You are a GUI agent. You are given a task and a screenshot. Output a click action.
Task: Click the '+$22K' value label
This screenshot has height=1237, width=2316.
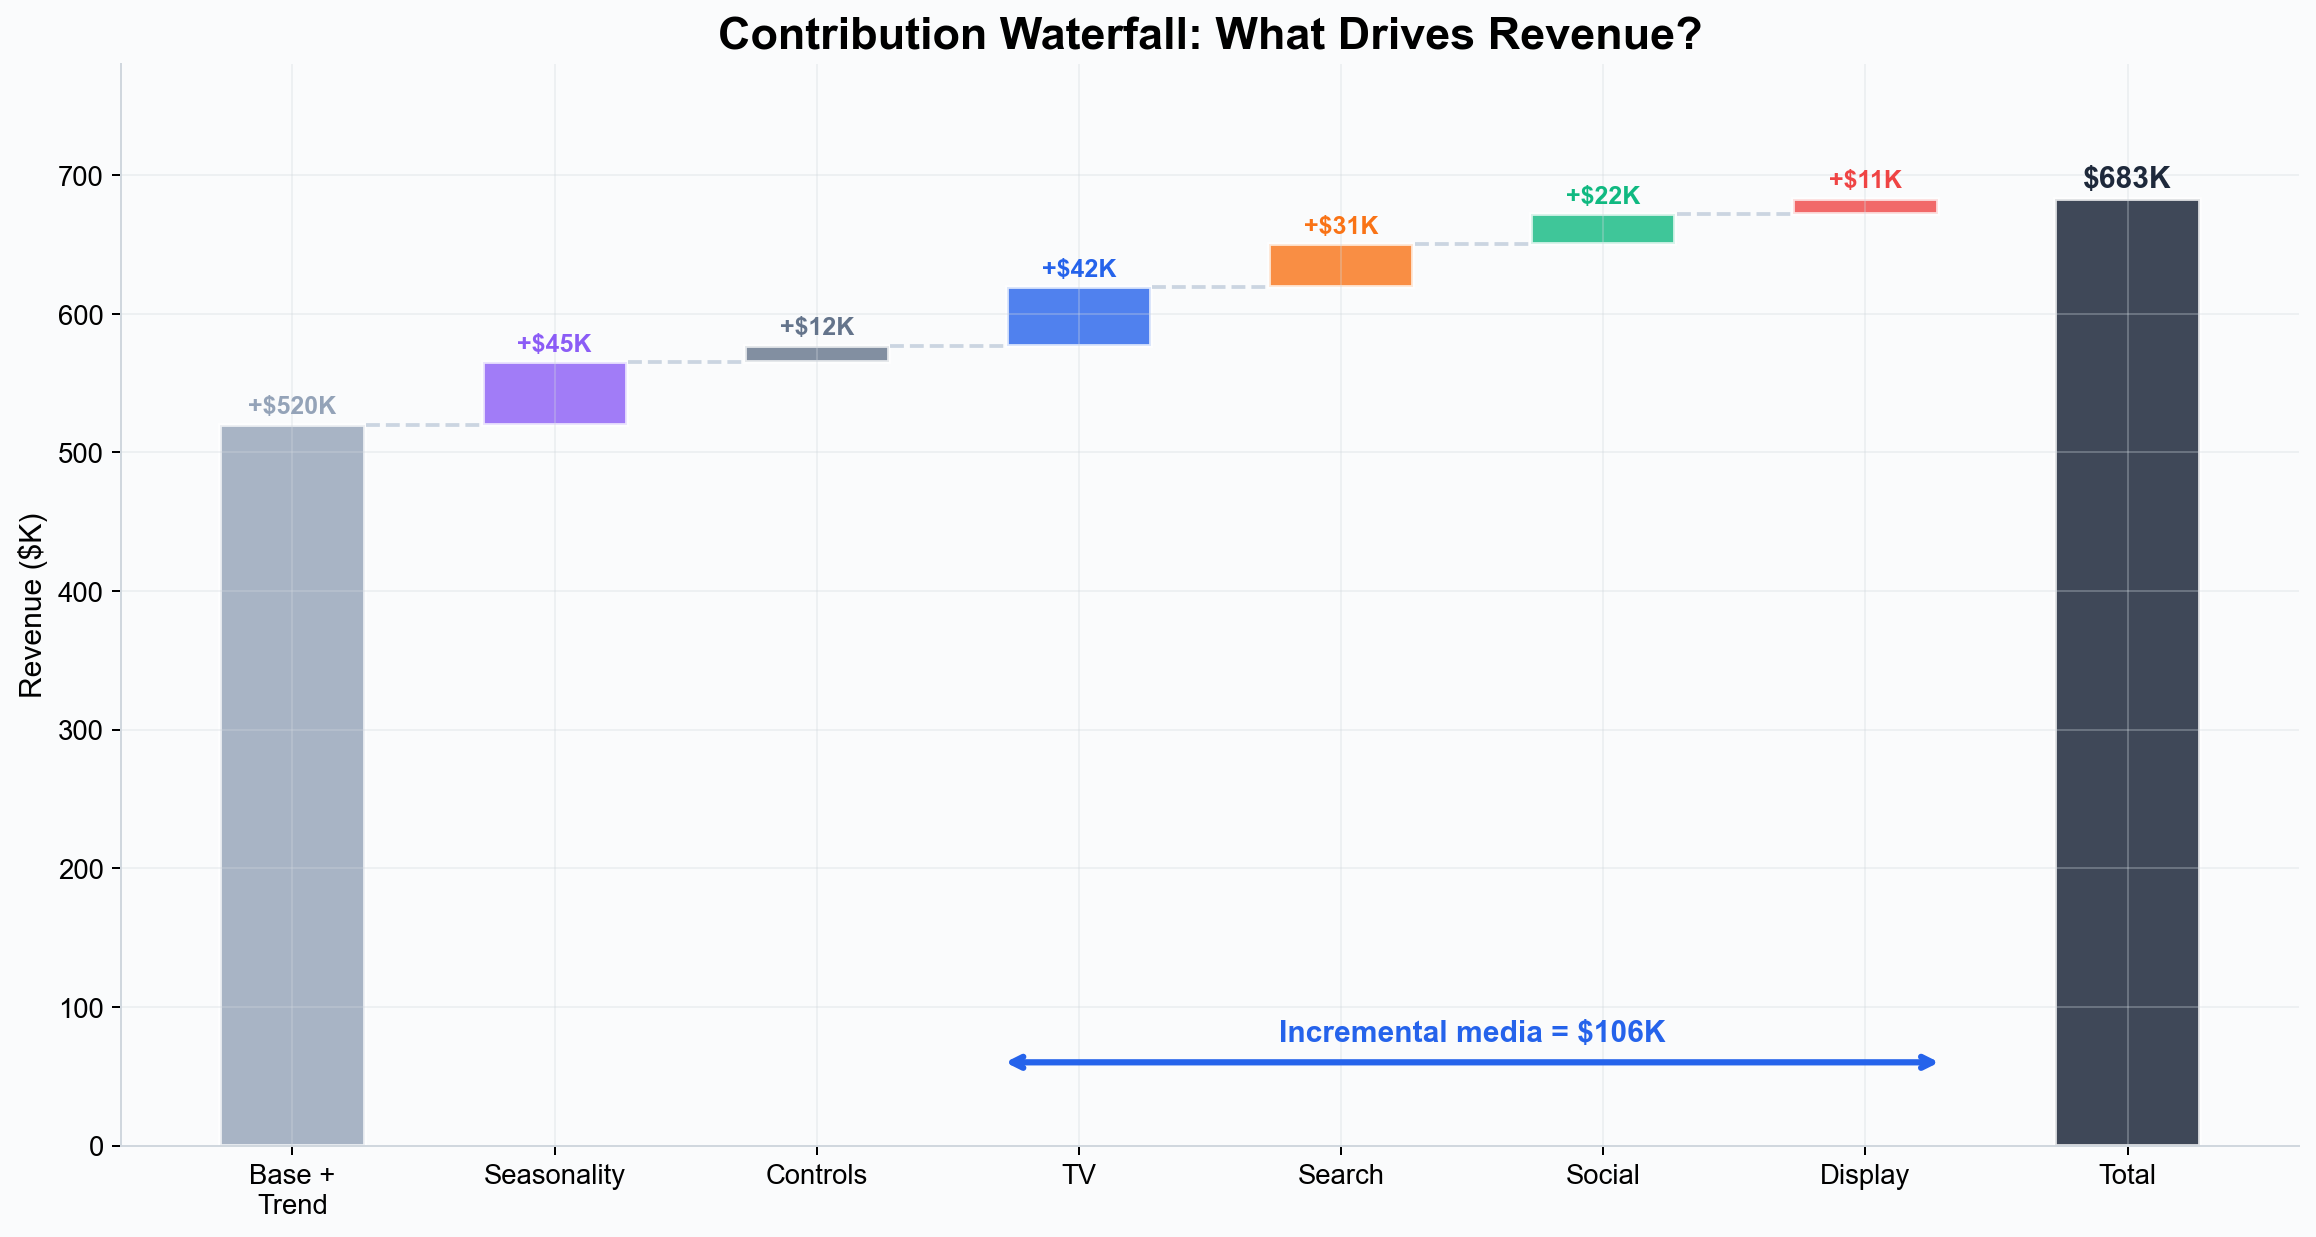tap(1603, 196)
